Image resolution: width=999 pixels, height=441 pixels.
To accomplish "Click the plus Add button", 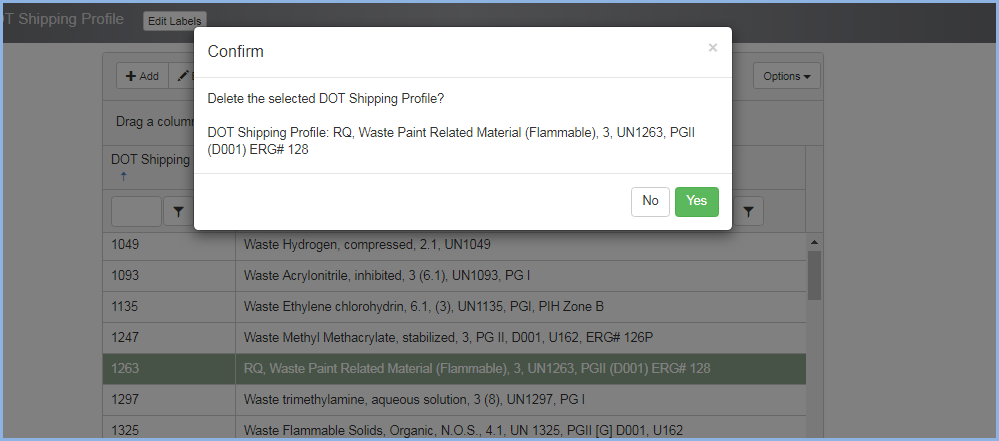I will pyautogui.click(x=142, y=76).
